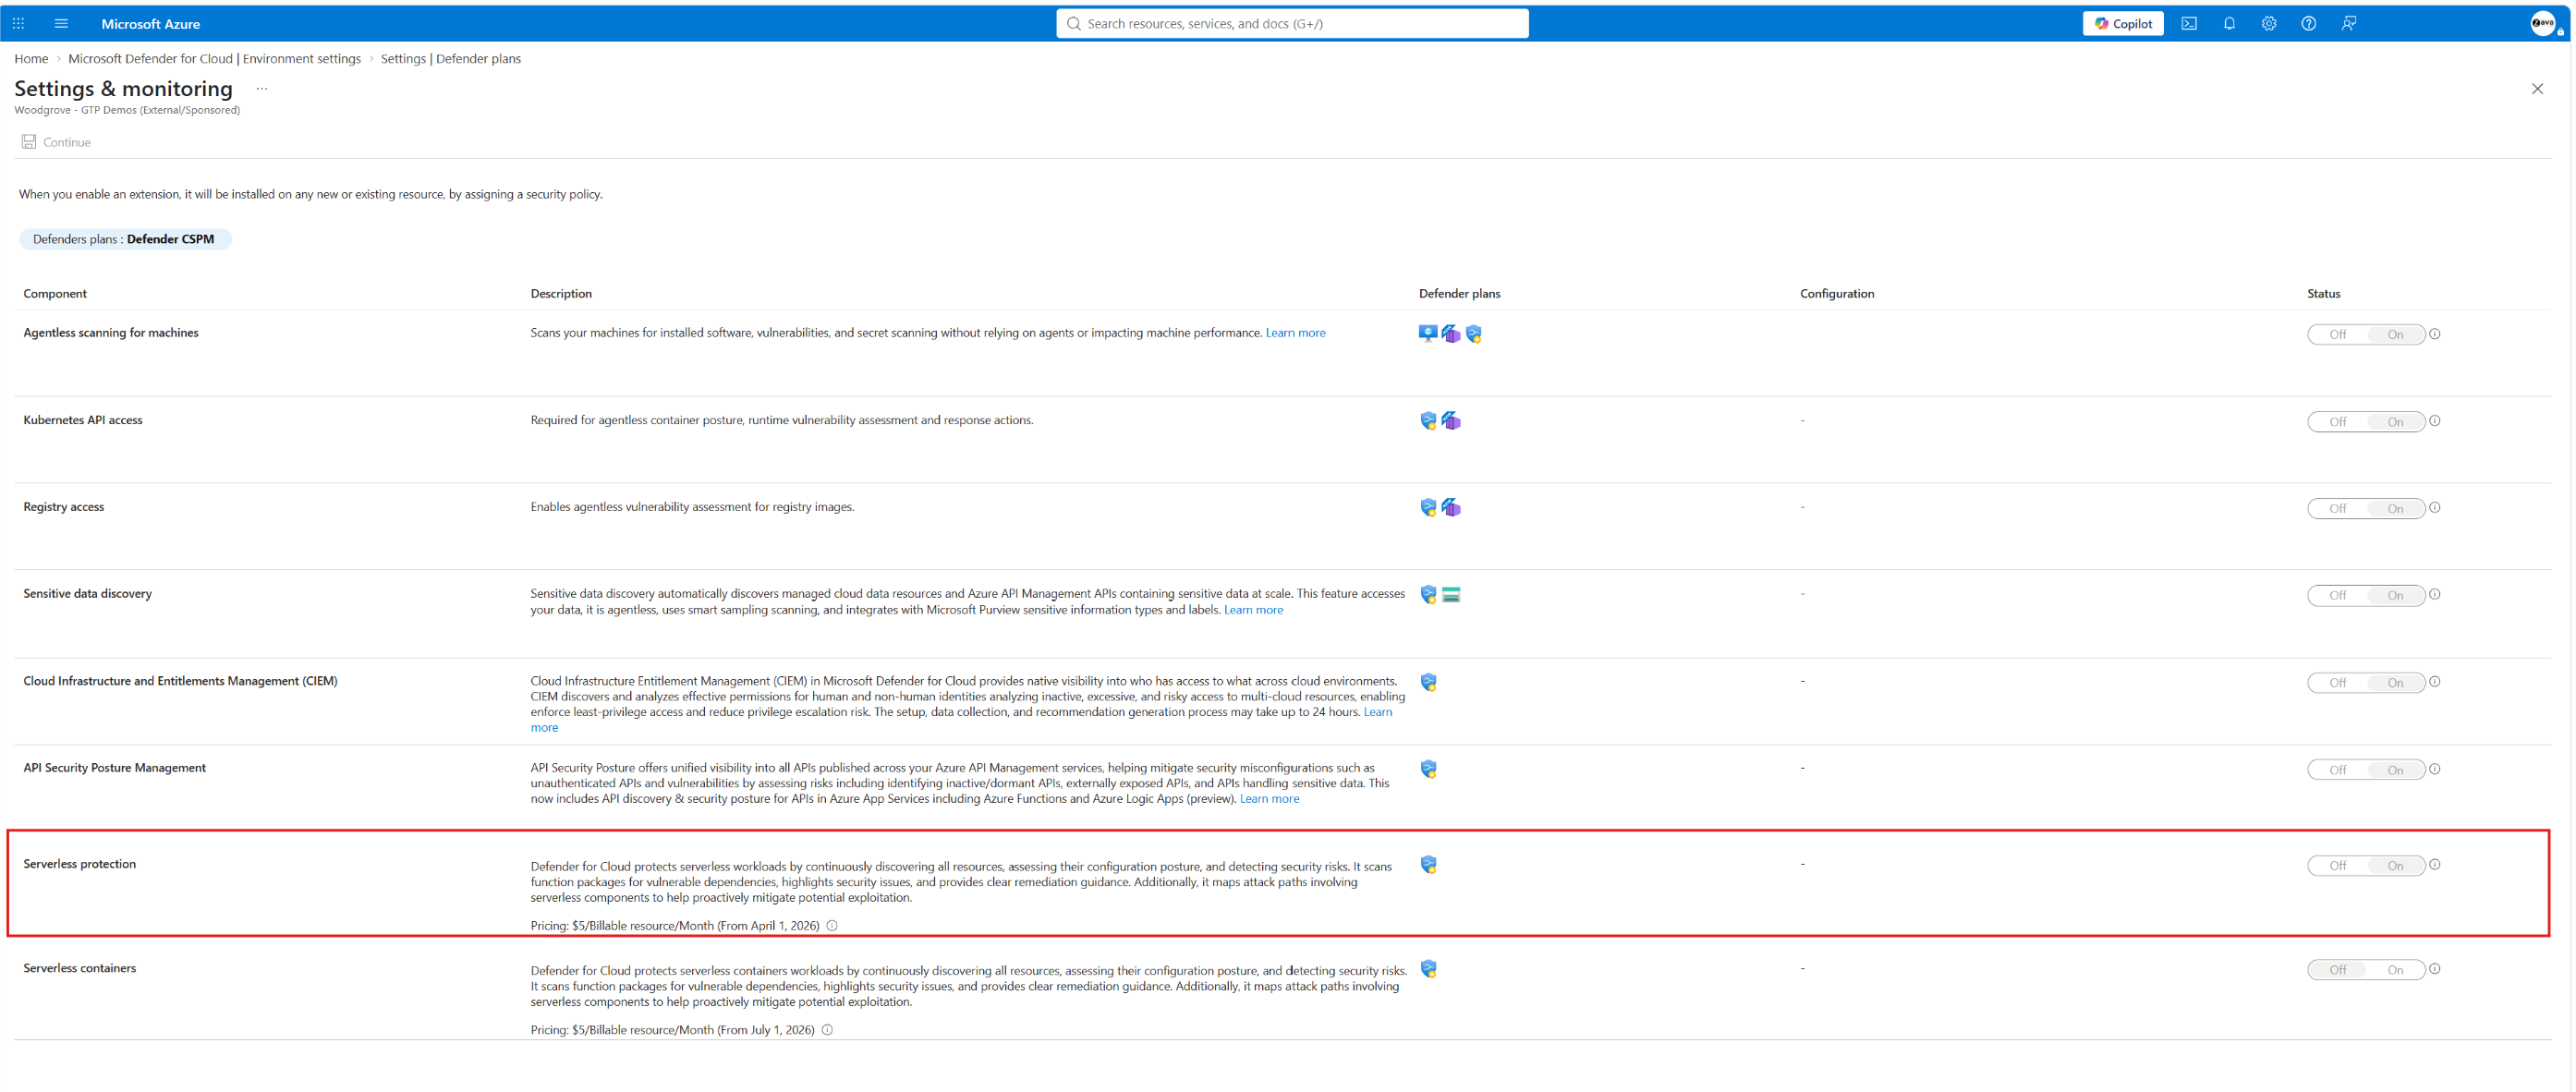2576x1092 pixels.
Task: Click the monitor-shaped plan icon in Agentless scanning row
Action: (1428, 334)
